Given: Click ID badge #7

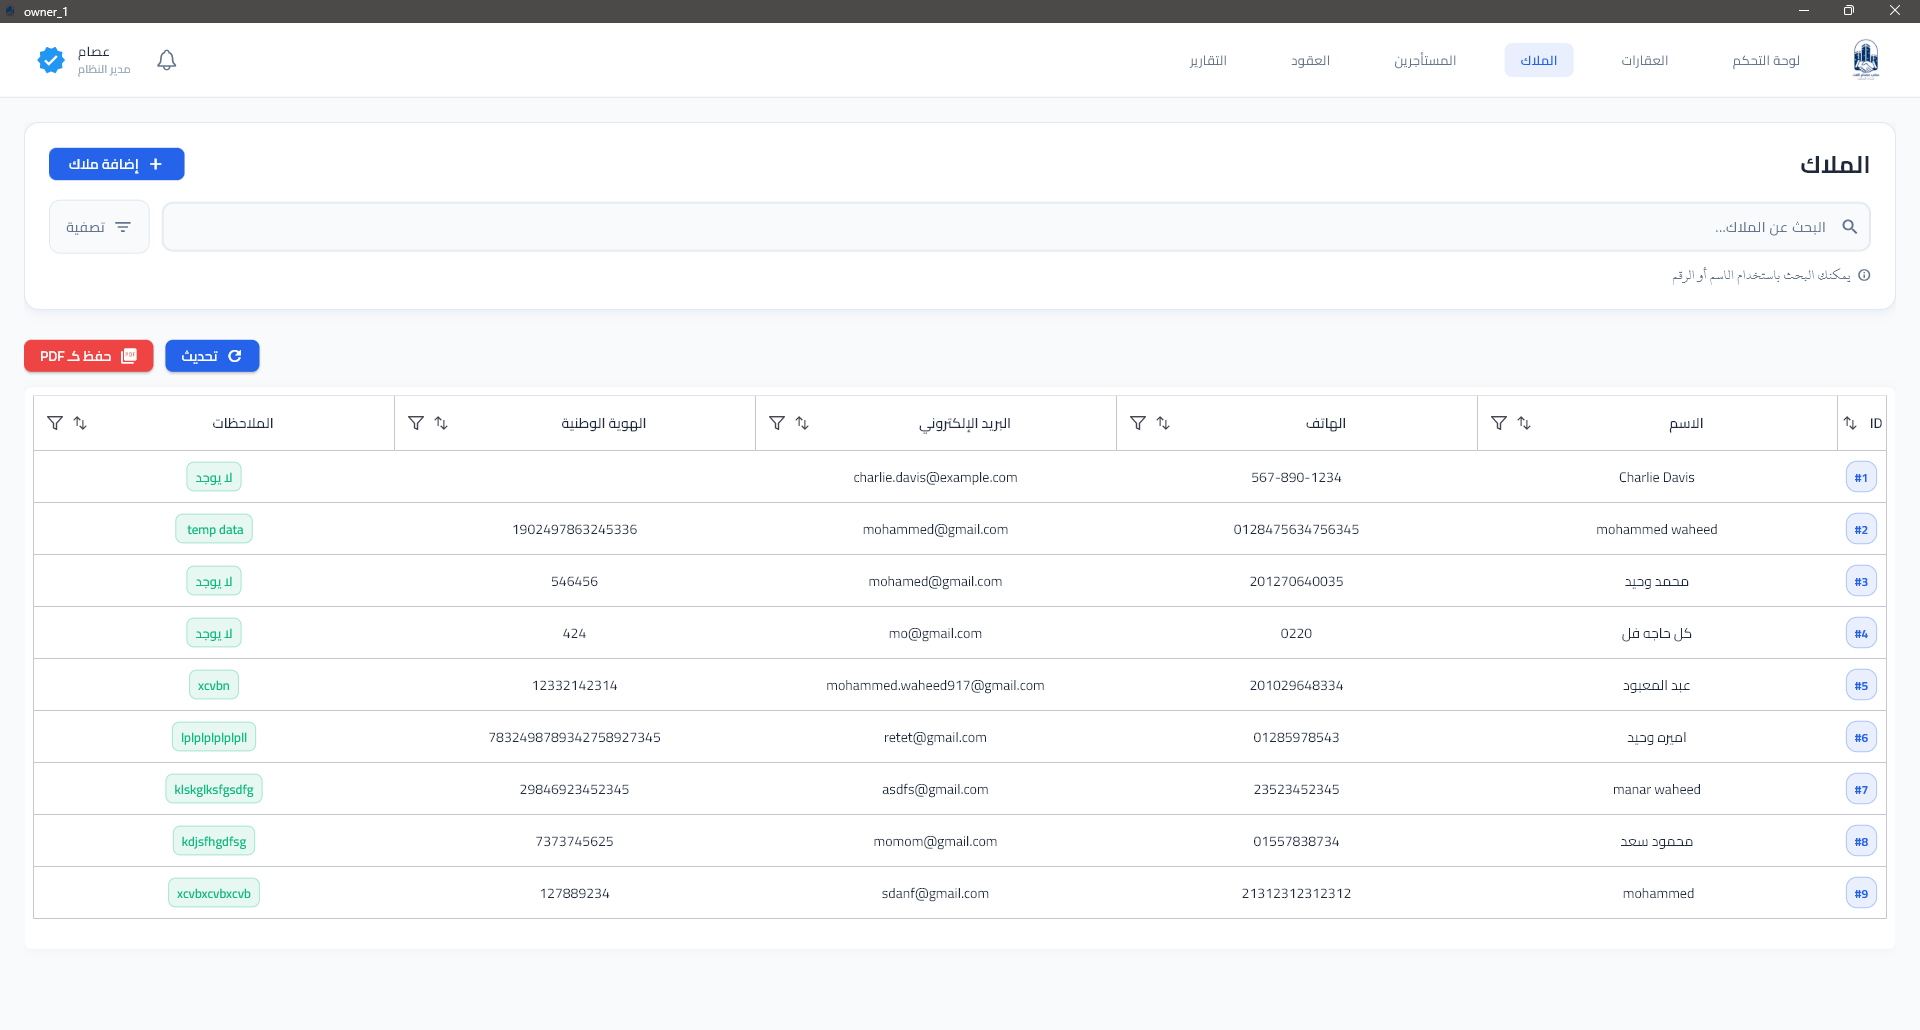Looking at the screenshot, I should point(1861,789).
